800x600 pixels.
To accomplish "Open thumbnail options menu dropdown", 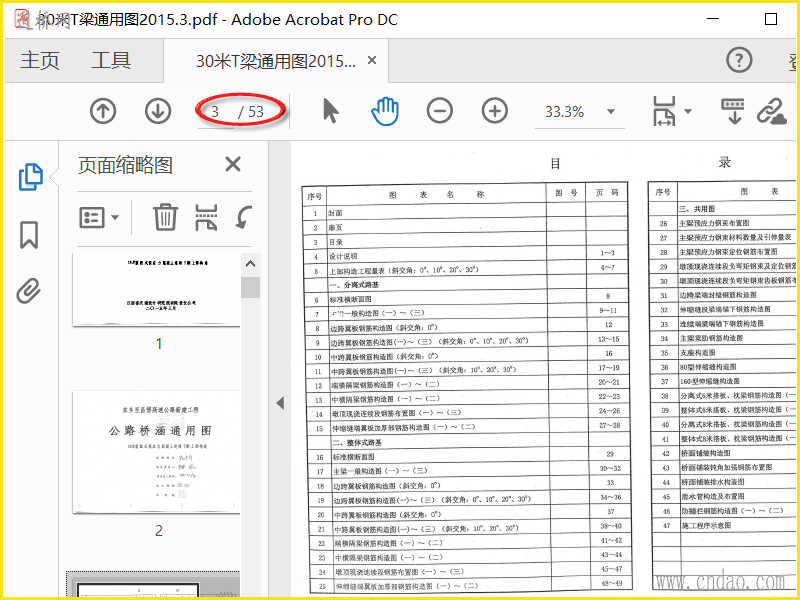I will (x=99, y=217).
